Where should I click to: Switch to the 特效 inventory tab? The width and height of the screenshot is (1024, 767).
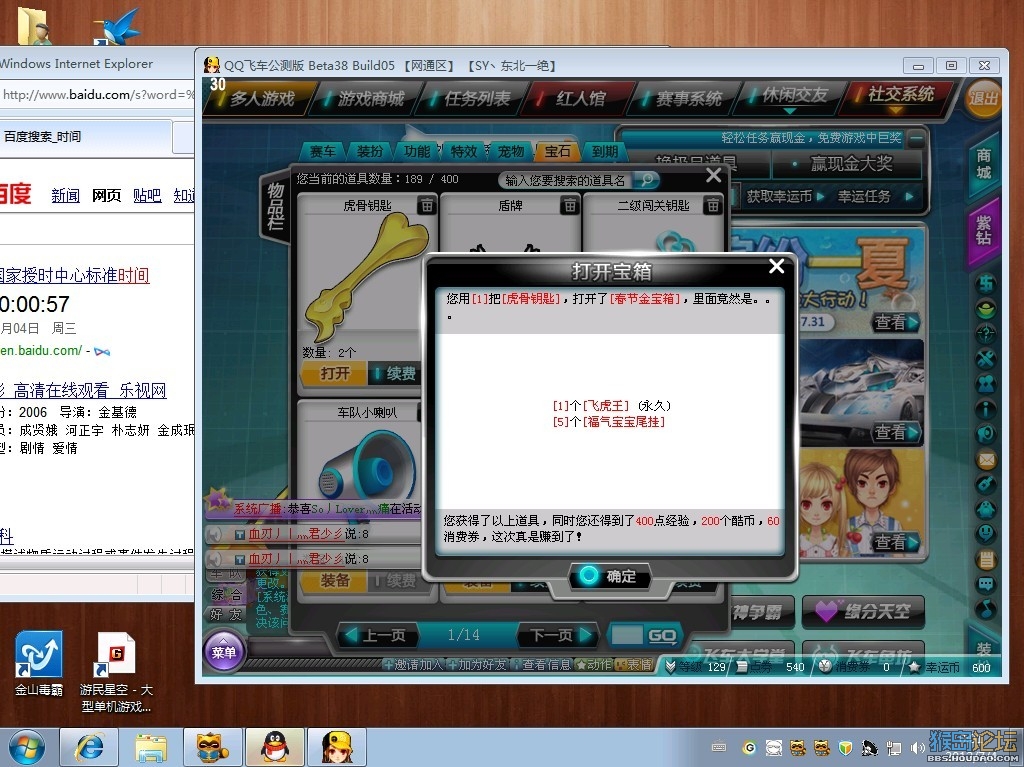464,152
